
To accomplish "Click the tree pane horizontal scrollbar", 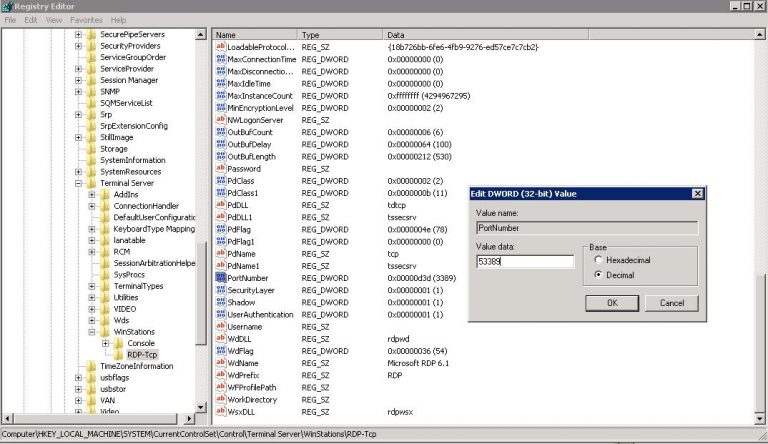I will pos(98,419).
